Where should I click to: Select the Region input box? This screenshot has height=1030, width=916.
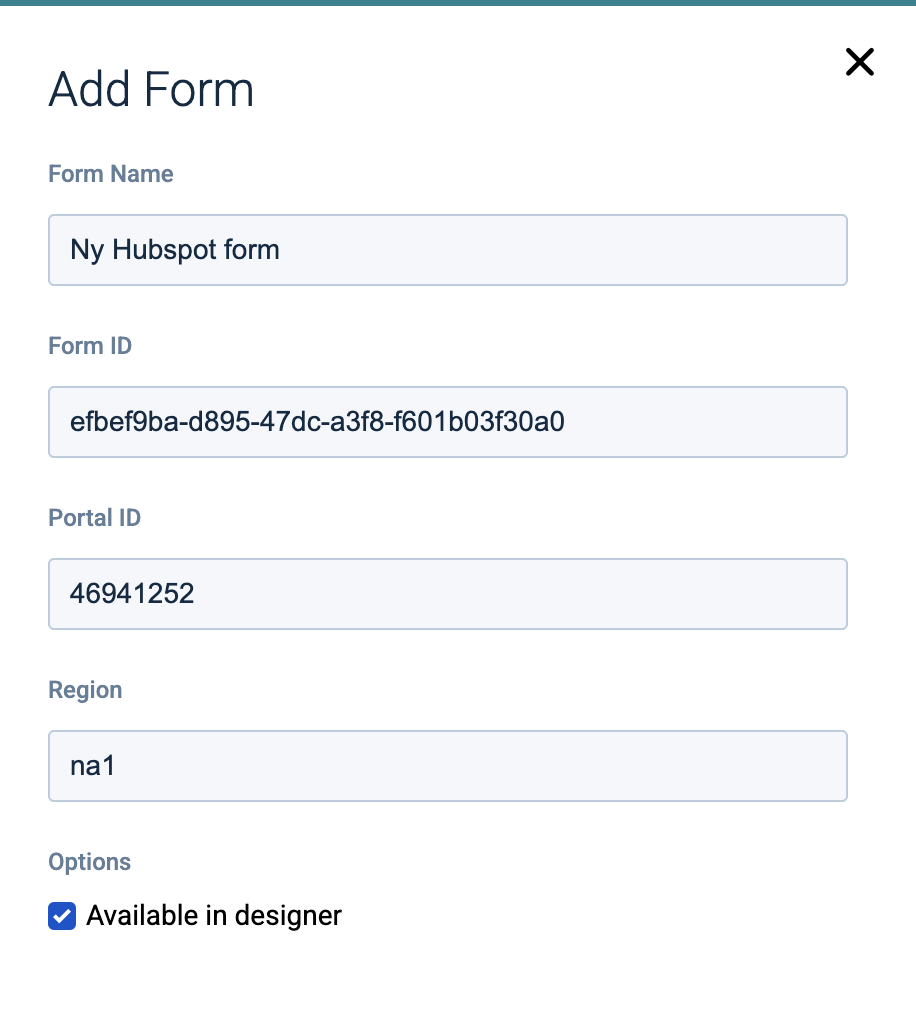click(447, 766)
